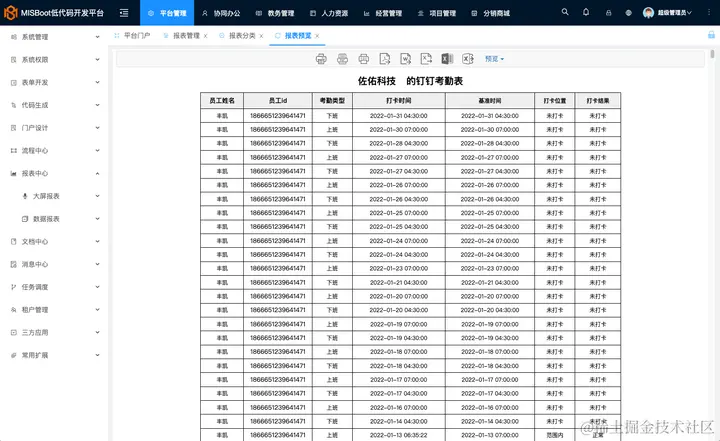The width and height of the screenshot is (720, 441).
Task: Click the third printer icon in report toolbar
Action: tap(364, 59)
